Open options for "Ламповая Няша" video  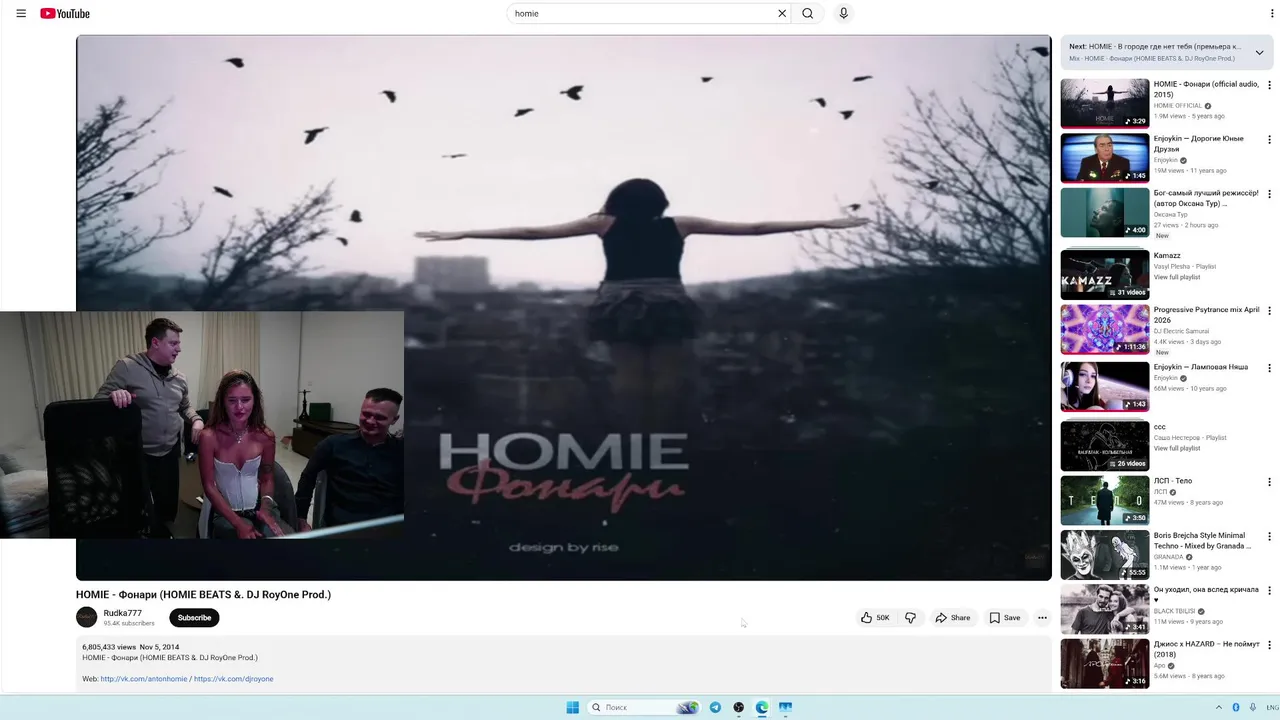(1270, 368)
